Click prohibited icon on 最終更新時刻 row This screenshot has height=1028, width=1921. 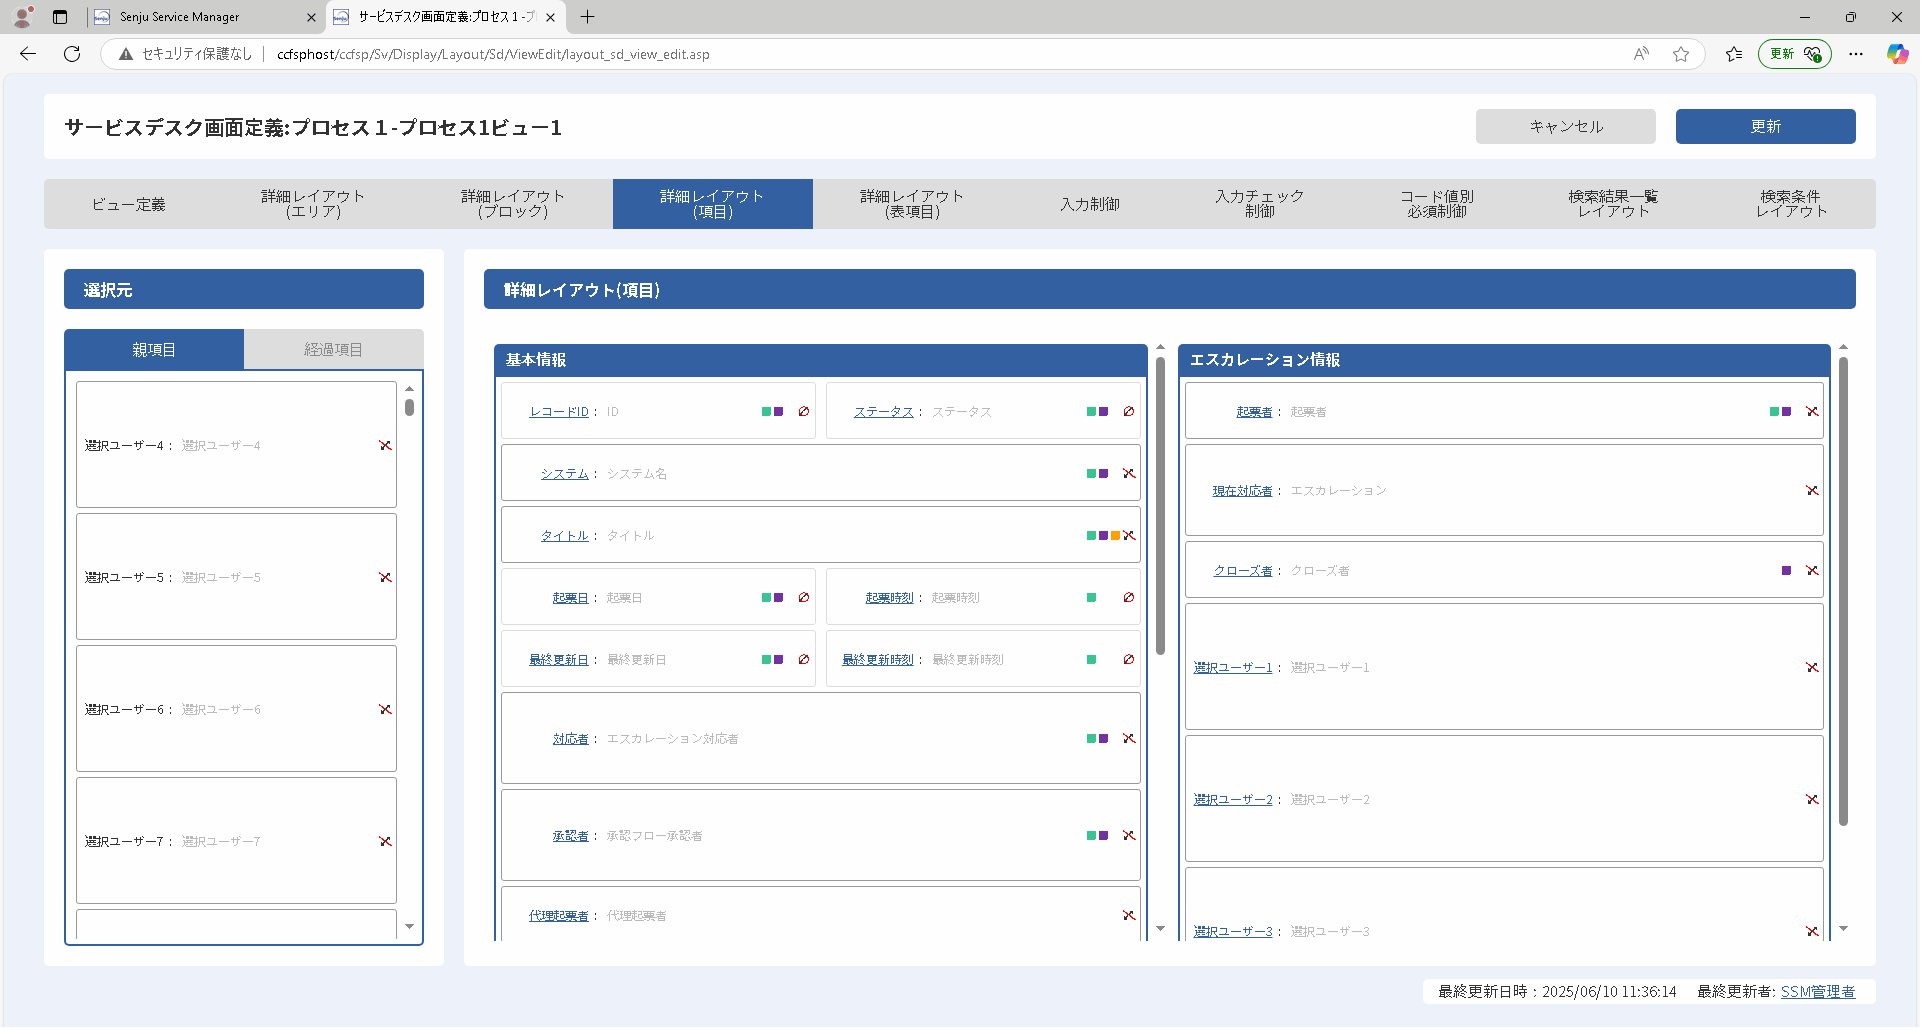pyautogui.click(x=1129, y=660)
